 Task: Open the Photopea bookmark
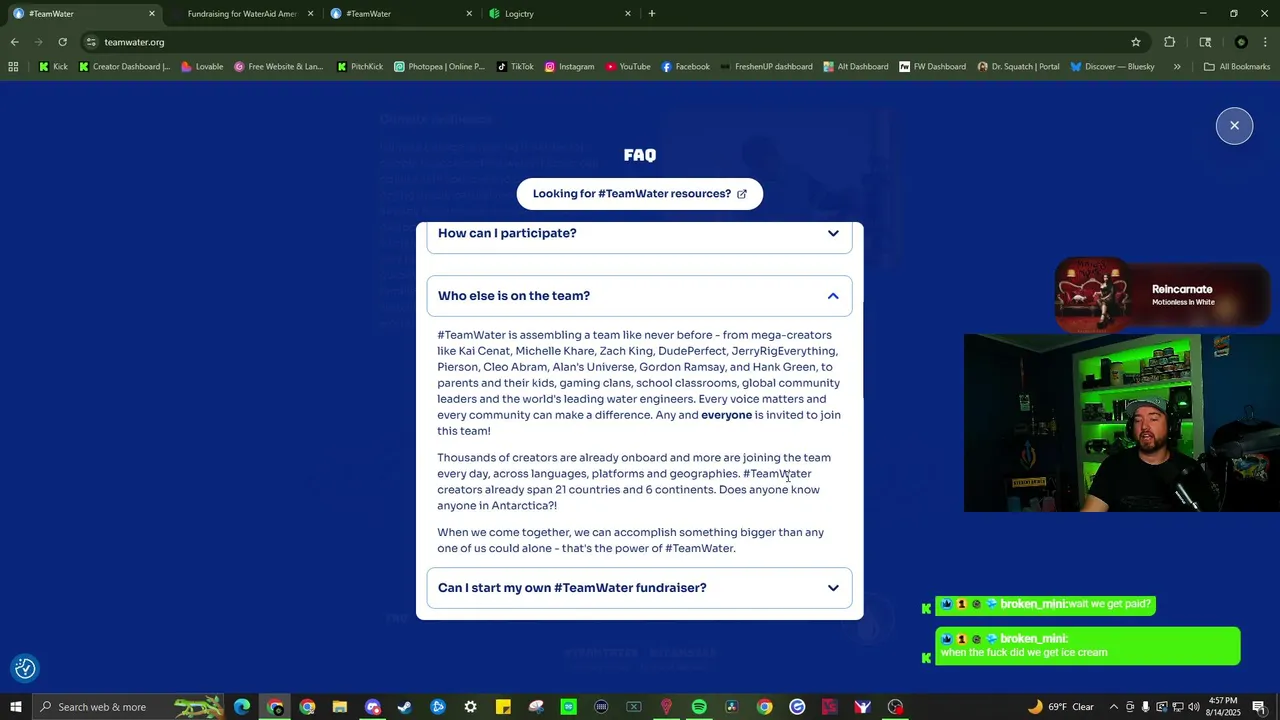tap(439, 67)
